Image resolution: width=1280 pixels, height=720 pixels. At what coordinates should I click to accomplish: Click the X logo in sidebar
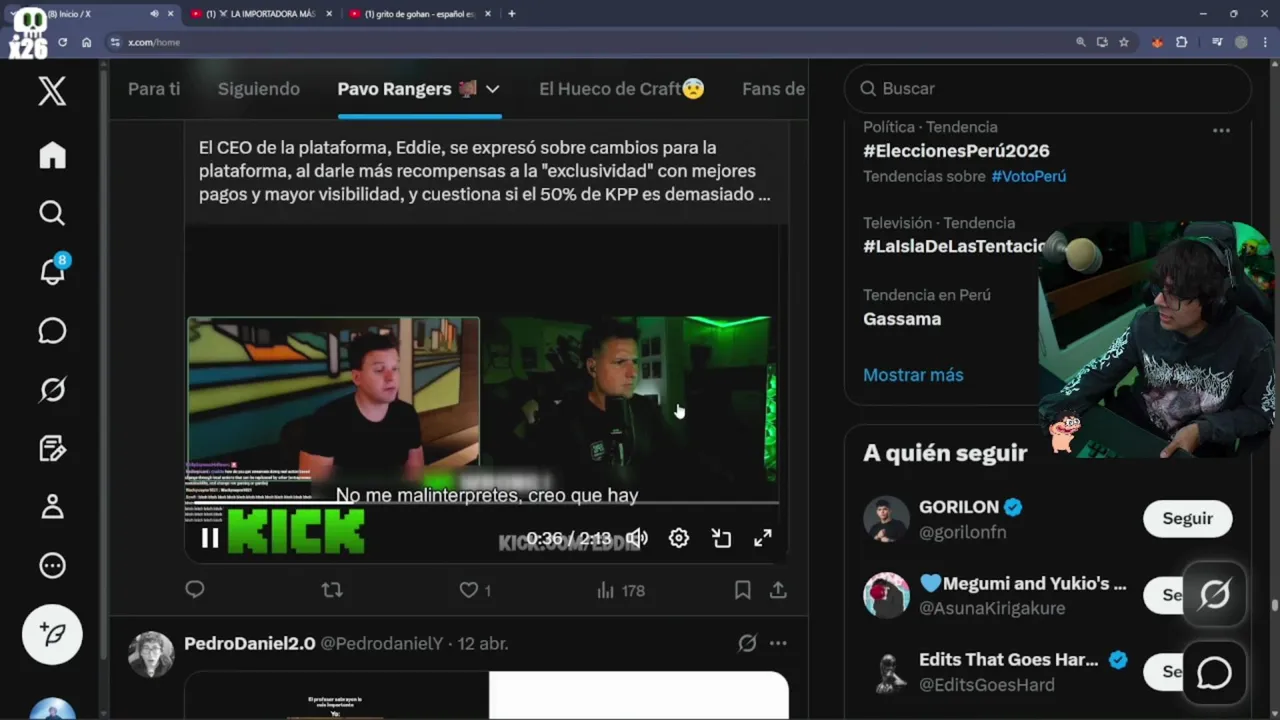click(x=52, y=91)
